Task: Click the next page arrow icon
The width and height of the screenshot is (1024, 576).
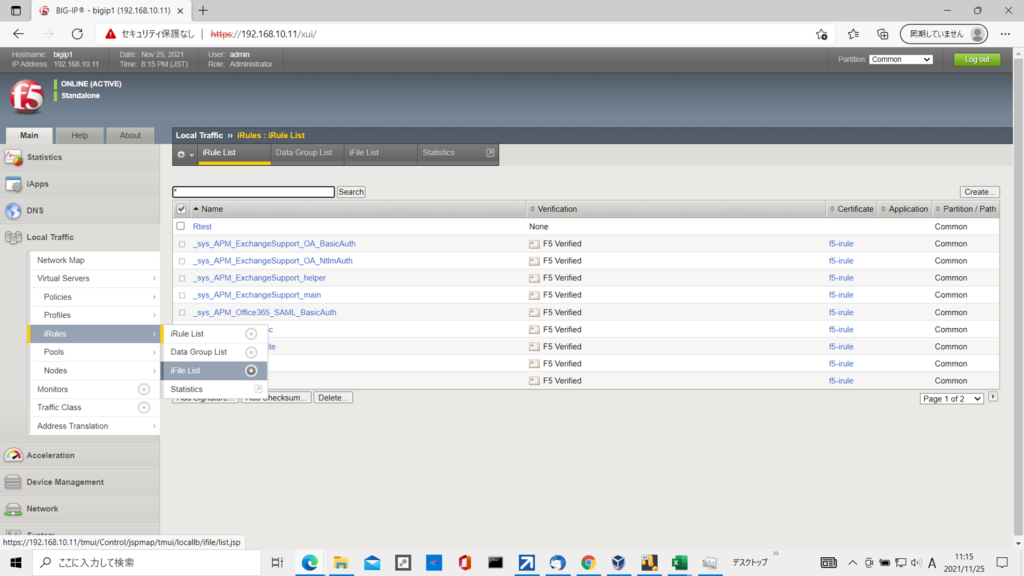Action: click(993, 397)
